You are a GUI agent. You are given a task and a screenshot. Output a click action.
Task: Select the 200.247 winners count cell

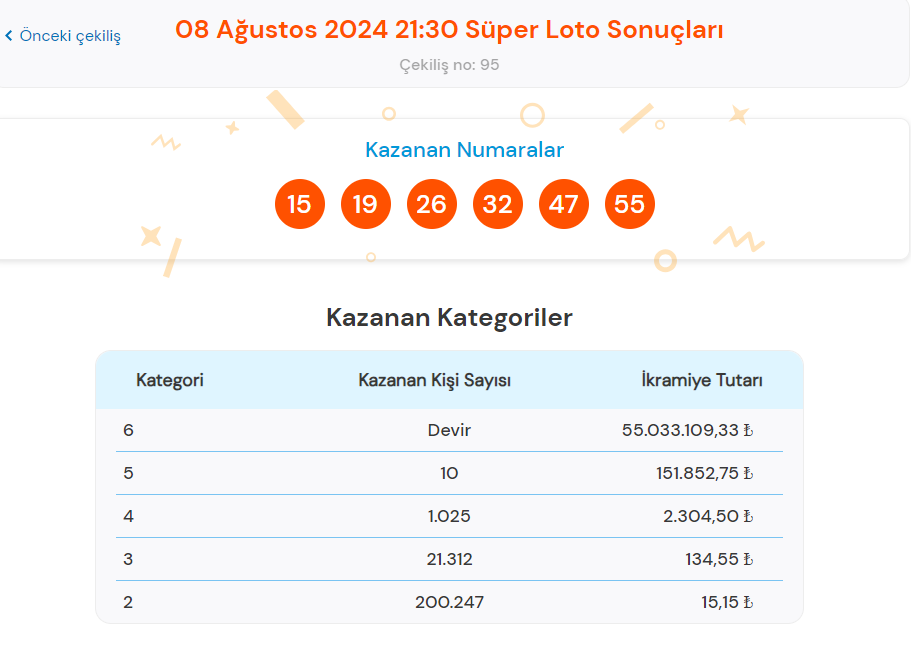pyautogui.click(x=449, y=602)
